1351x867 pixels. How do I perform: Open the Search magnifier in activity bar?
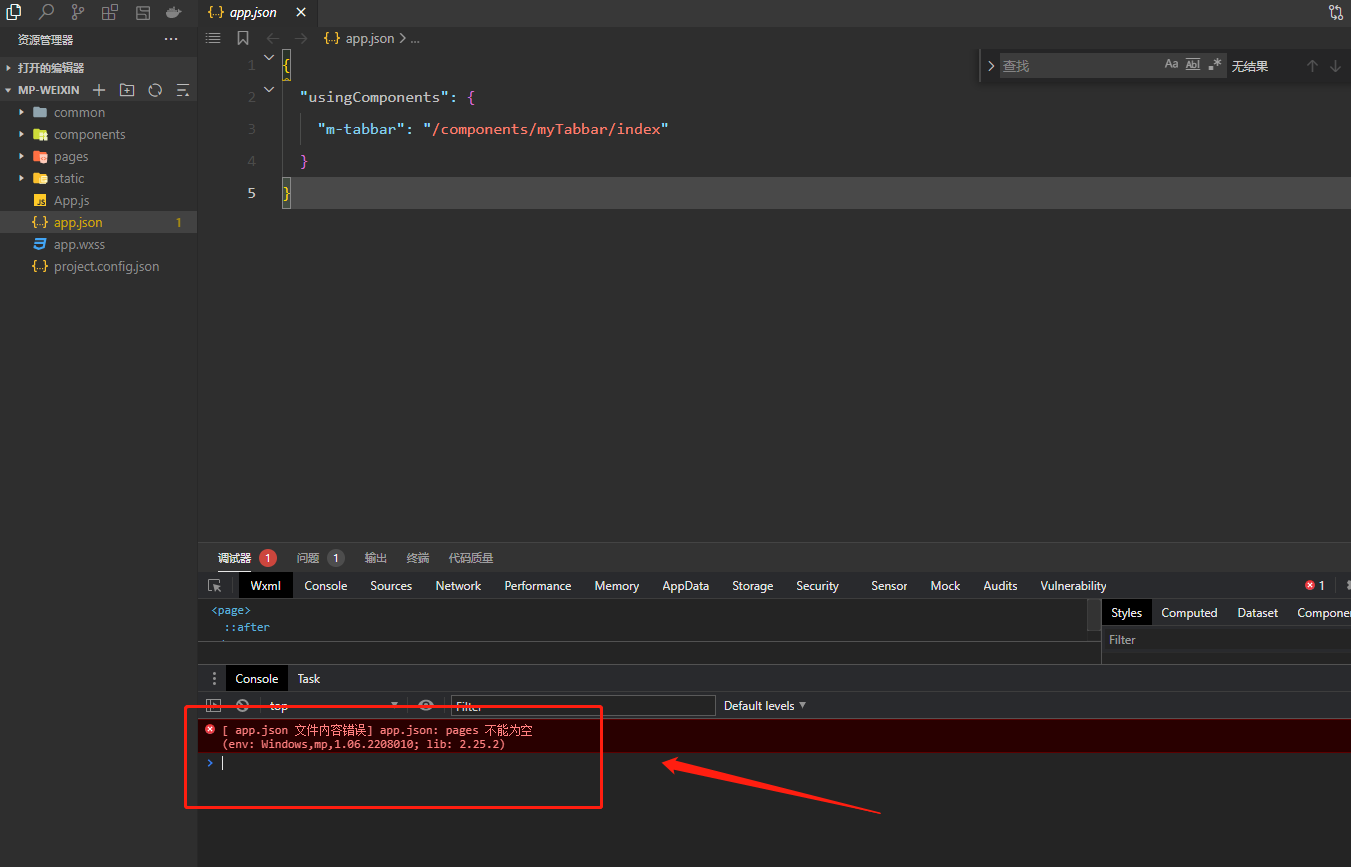[x=46, y=12]
